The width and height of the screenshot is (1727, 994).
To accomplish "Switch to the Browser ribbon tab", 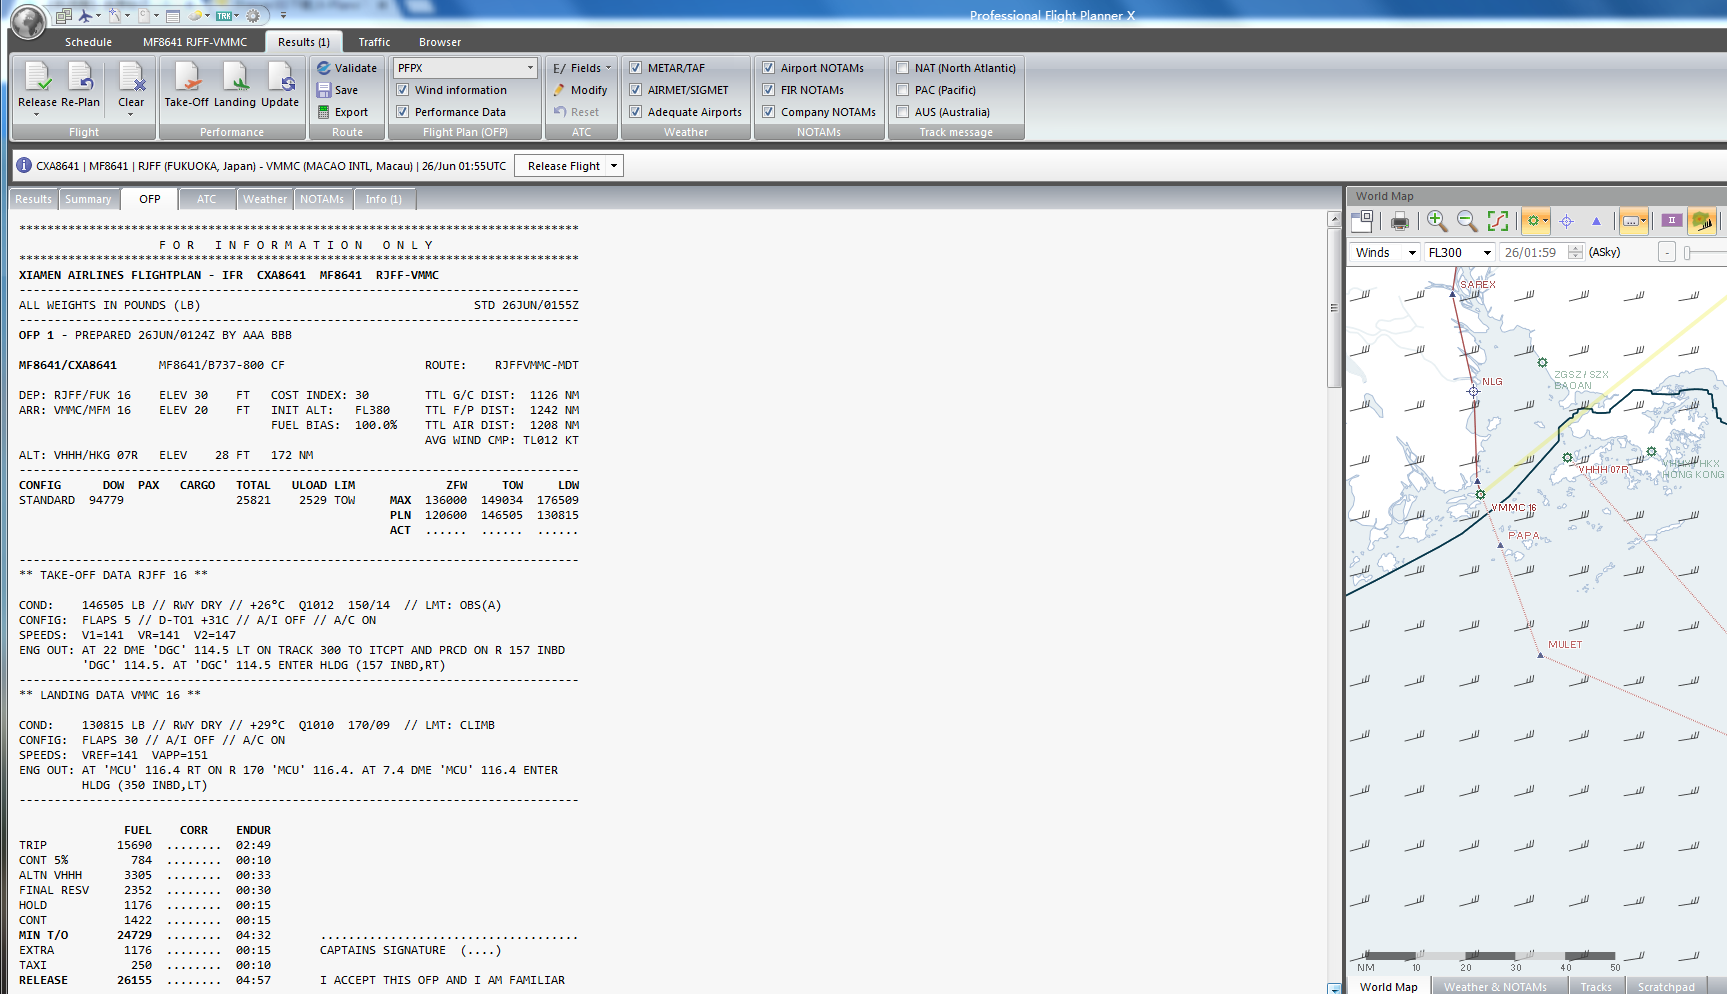I will pyautogui.click(x=440, y=42).
